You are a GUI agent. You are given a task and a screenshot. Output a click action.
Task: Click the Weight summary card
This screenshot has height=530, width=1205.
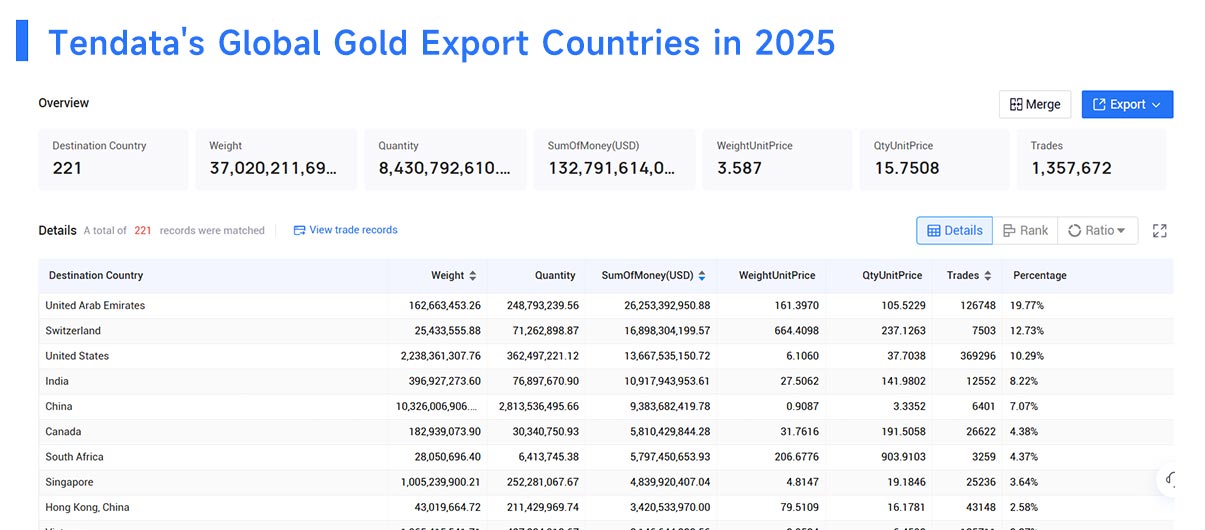[276, 159]
